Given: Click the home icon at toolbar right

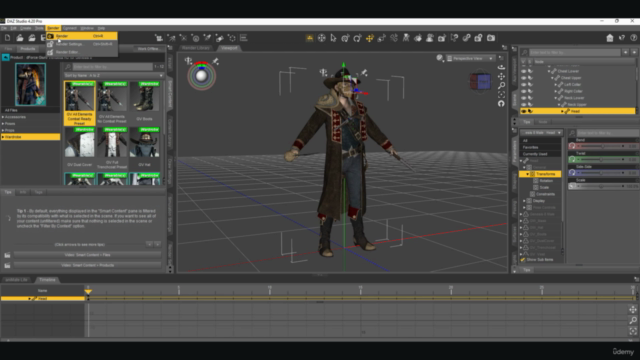Looking at the screenshot, I should coord(610,38).
